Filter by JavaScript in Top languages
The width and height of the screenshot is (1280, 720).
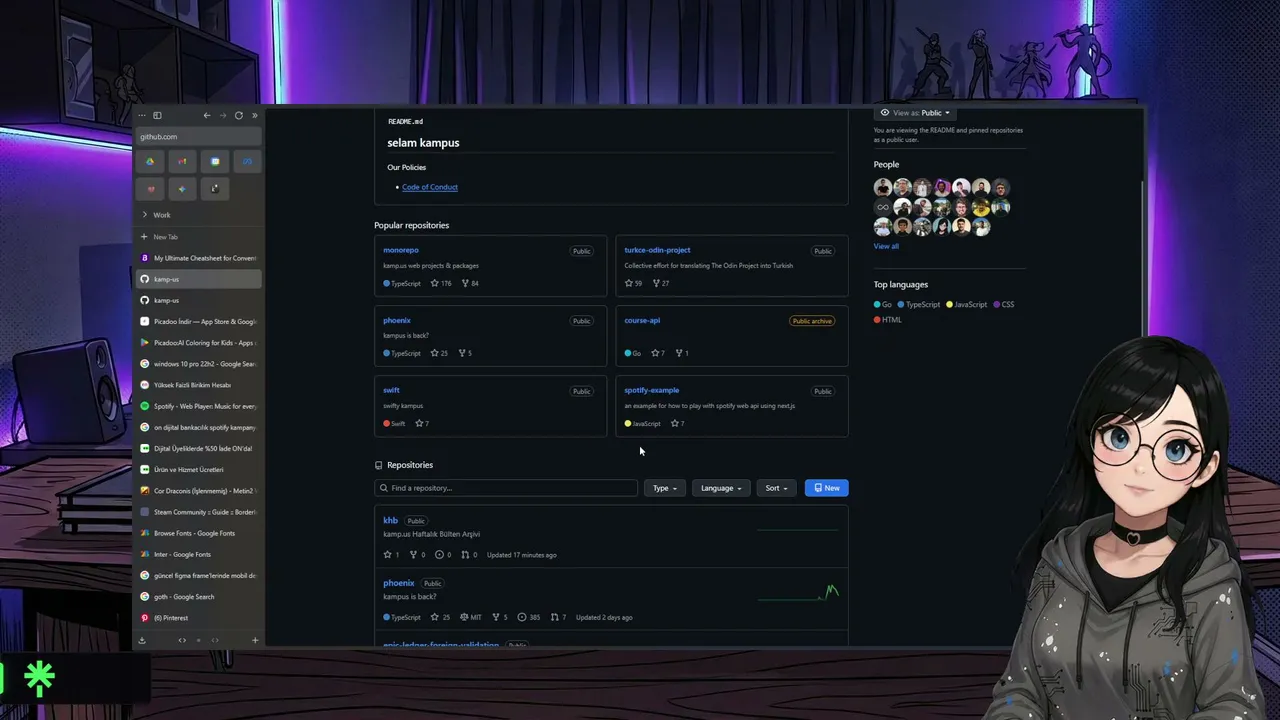pos(969,304)
